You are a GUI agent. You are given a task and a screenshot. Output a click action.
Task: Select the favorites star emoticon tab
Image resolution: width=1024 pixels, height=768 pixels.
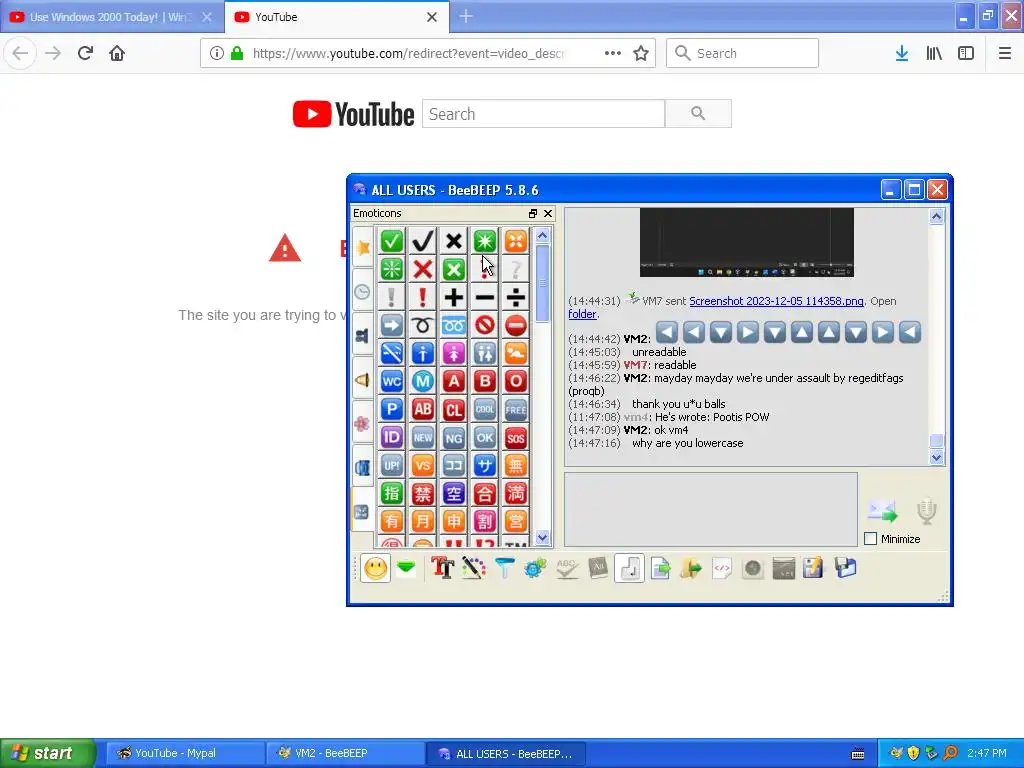tap(362, 248)
